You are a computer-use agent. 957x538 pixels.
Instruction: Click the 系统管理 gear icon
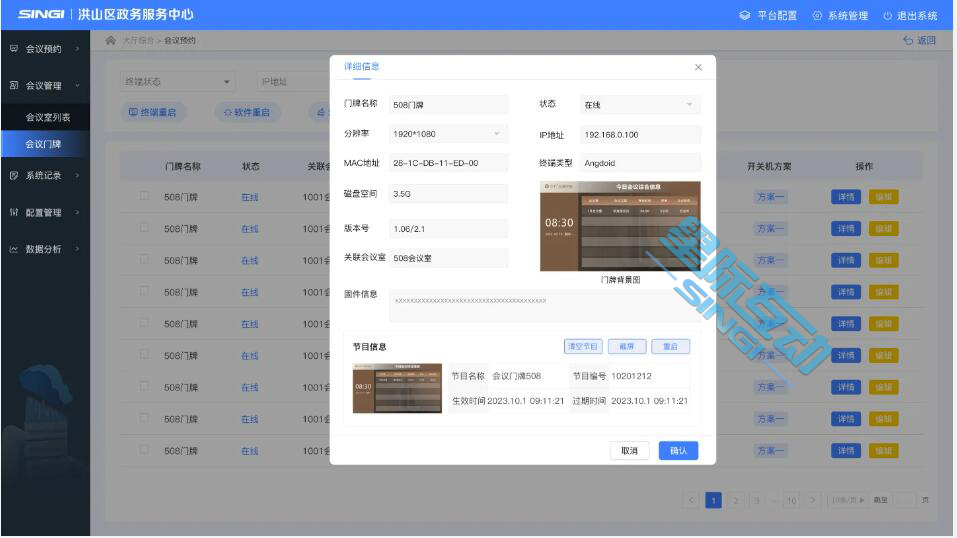(817, 16)
